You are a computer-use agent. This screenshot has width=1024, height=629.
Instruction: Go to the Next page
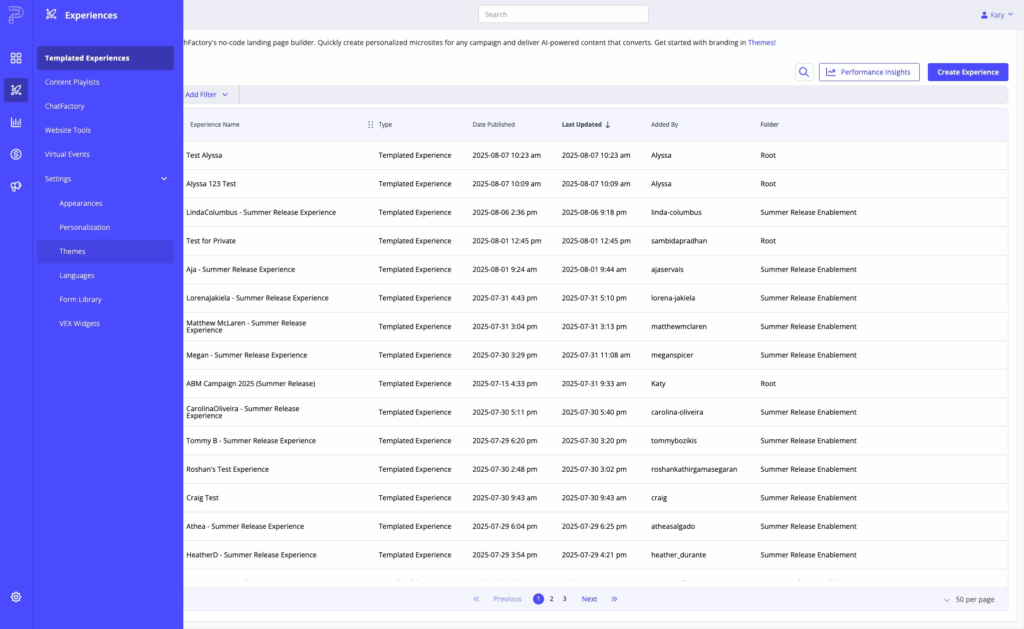click(x=589, y=599)
